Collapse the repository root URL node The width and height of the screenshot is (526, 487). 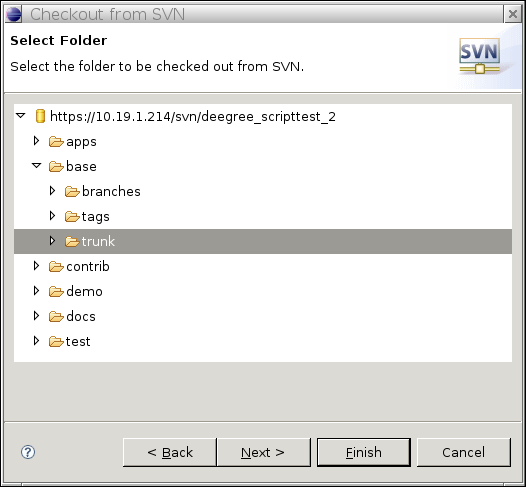[x=21, y=115]
